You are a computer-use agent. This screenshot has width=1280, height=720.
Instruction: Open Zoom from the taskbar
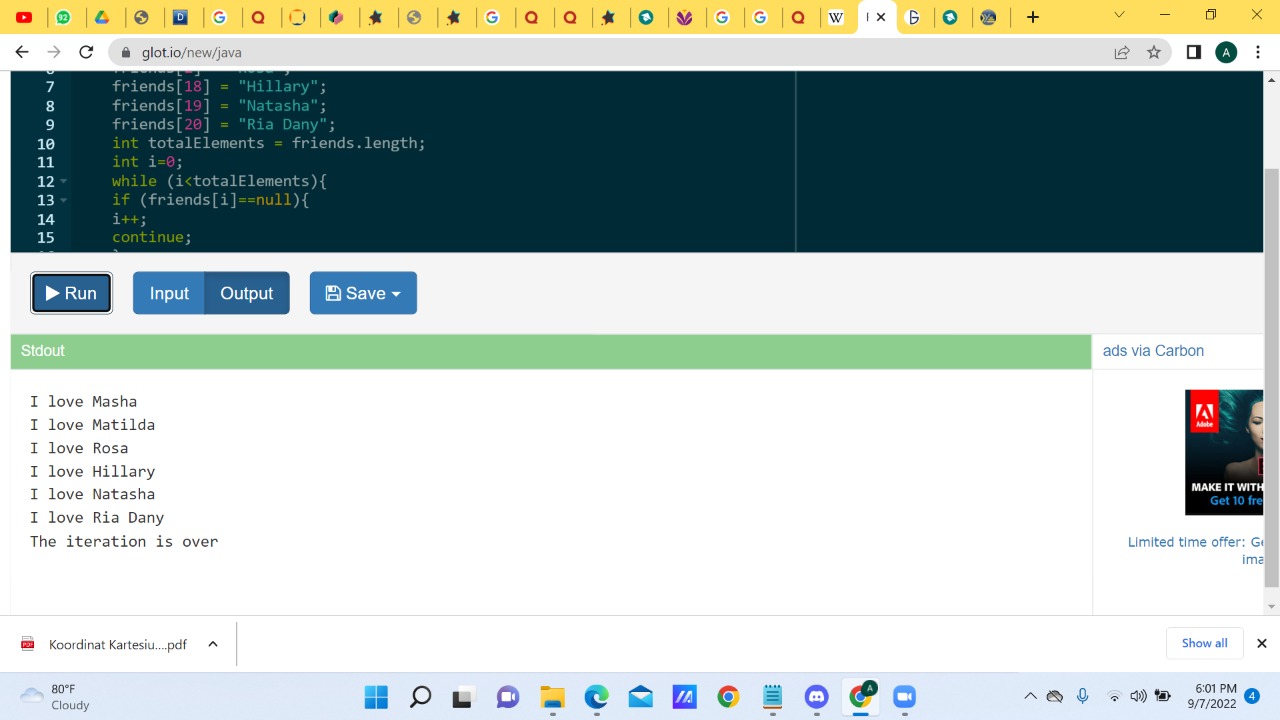[905, 697]
